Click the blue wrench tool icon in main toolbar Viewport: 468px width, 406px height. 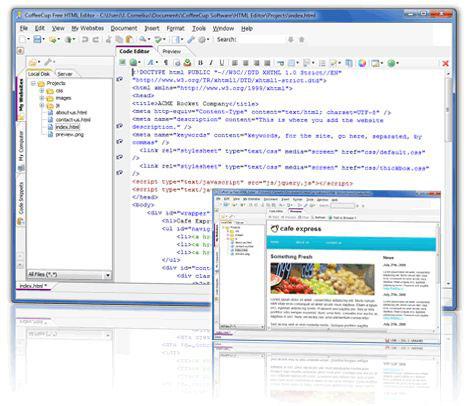191,40
